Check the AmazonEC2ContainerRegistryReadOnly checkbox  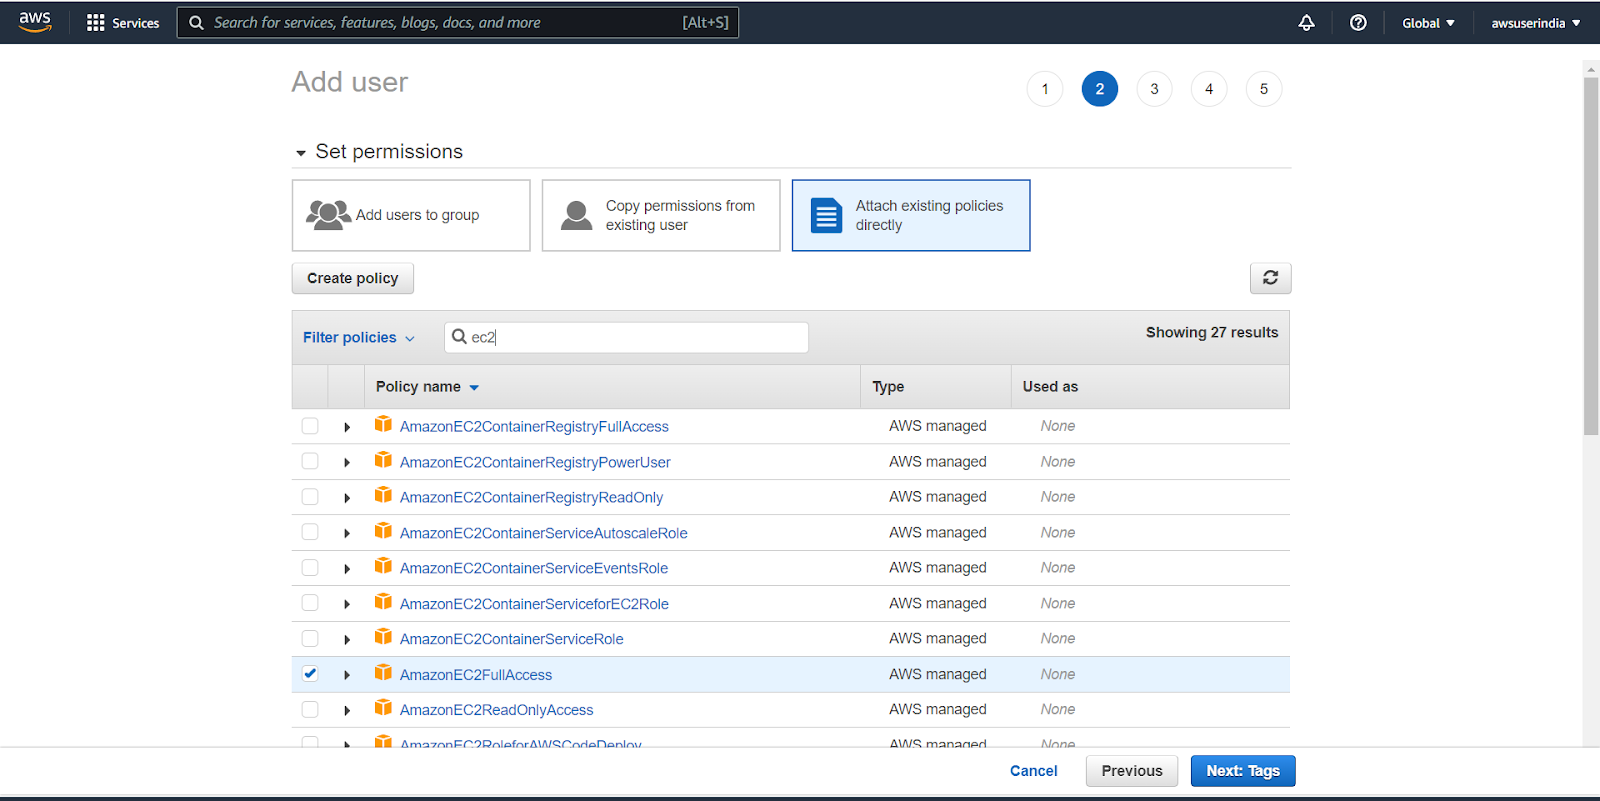point(310,497)
